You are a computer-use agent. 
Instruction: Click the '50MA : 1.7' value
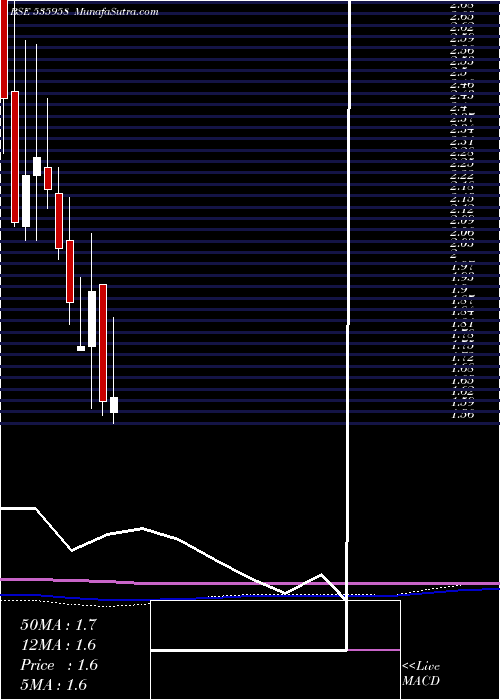pyautogui.click(x=58, y=625)
